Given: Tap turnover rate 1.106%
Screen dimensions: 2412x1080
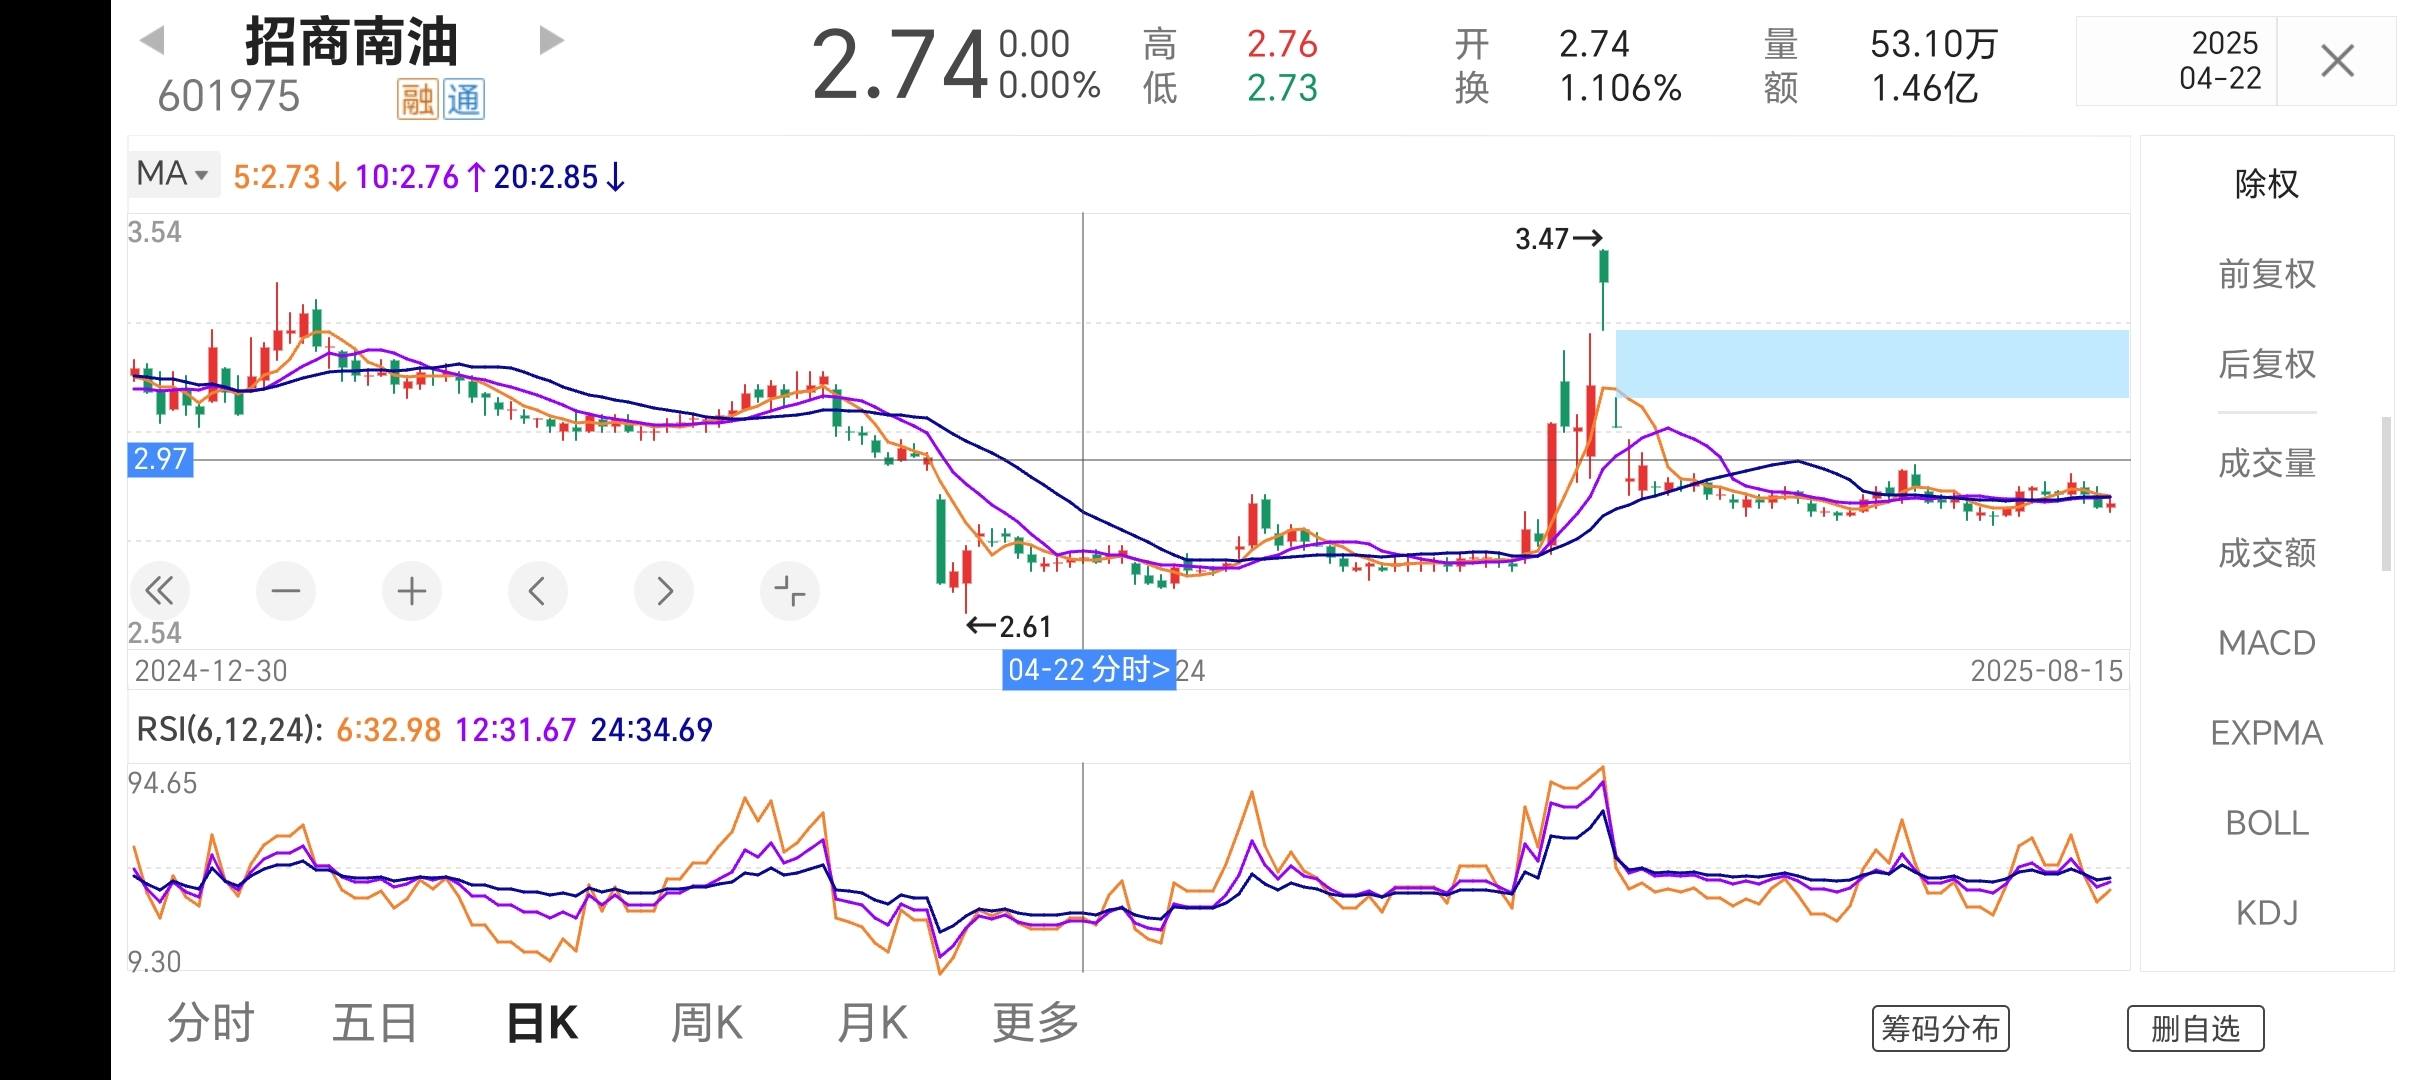Looking at the screenshot, I should pyautogui.click(x=1621, y=88).
